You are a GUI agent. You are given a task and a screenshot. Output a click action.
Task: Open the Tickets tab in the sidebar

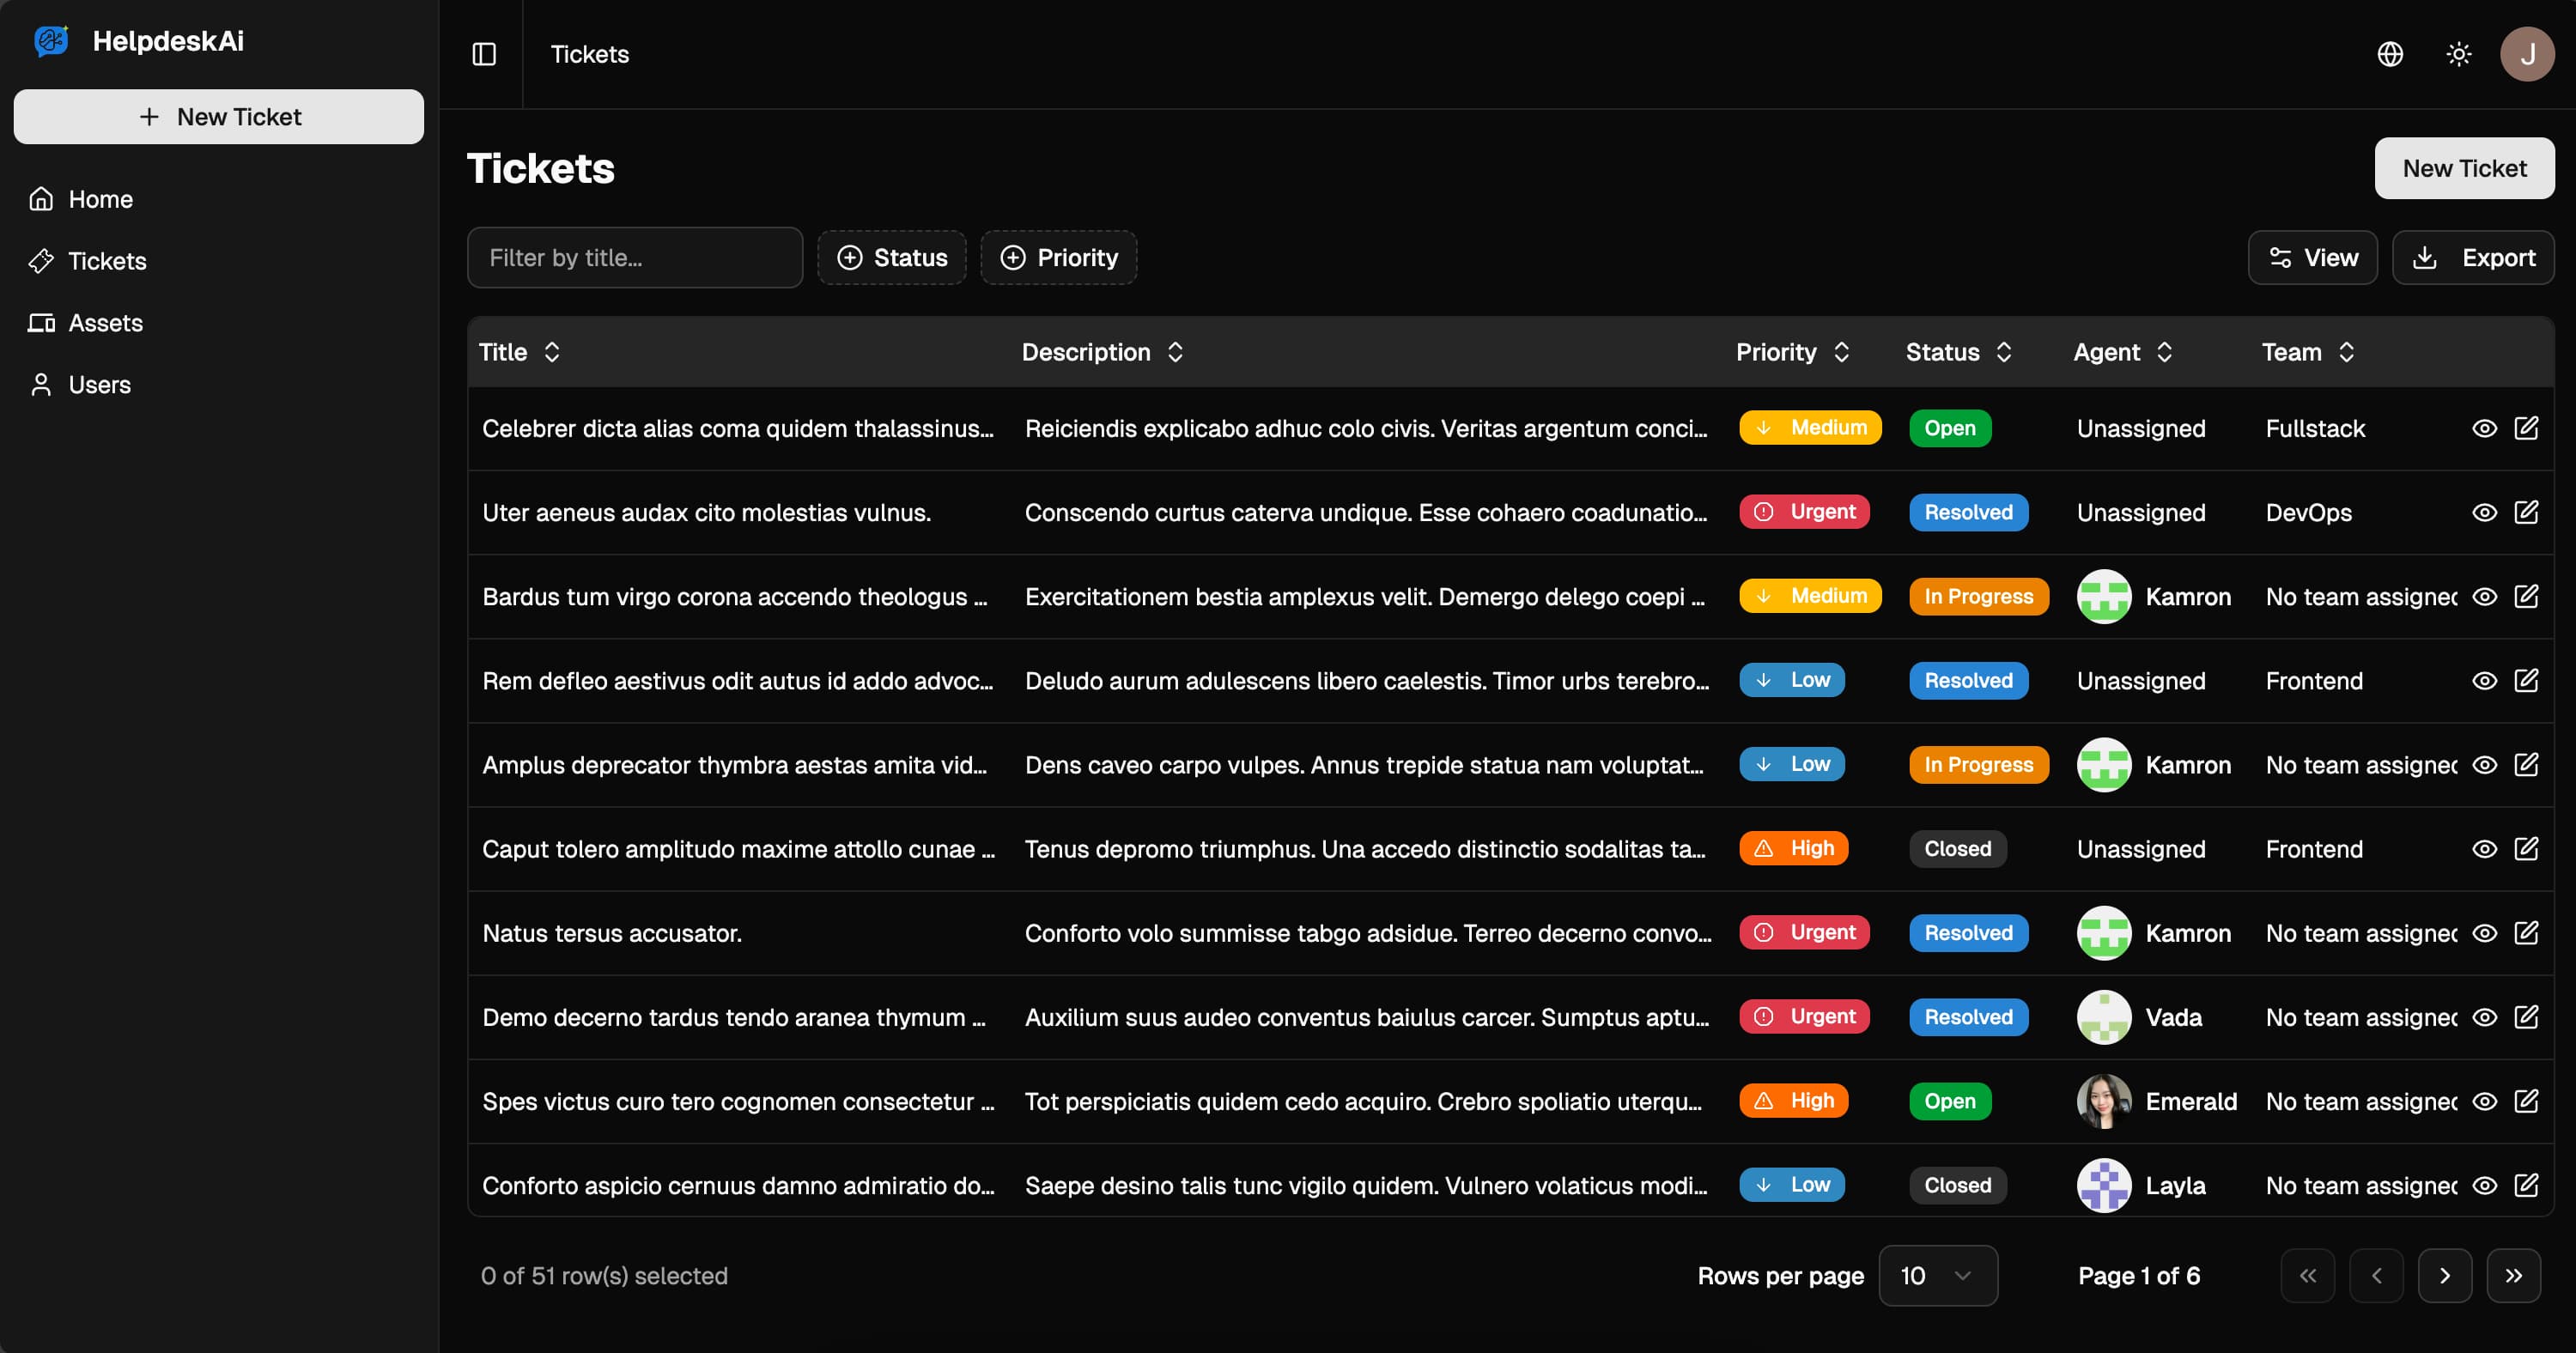point(106,261)
